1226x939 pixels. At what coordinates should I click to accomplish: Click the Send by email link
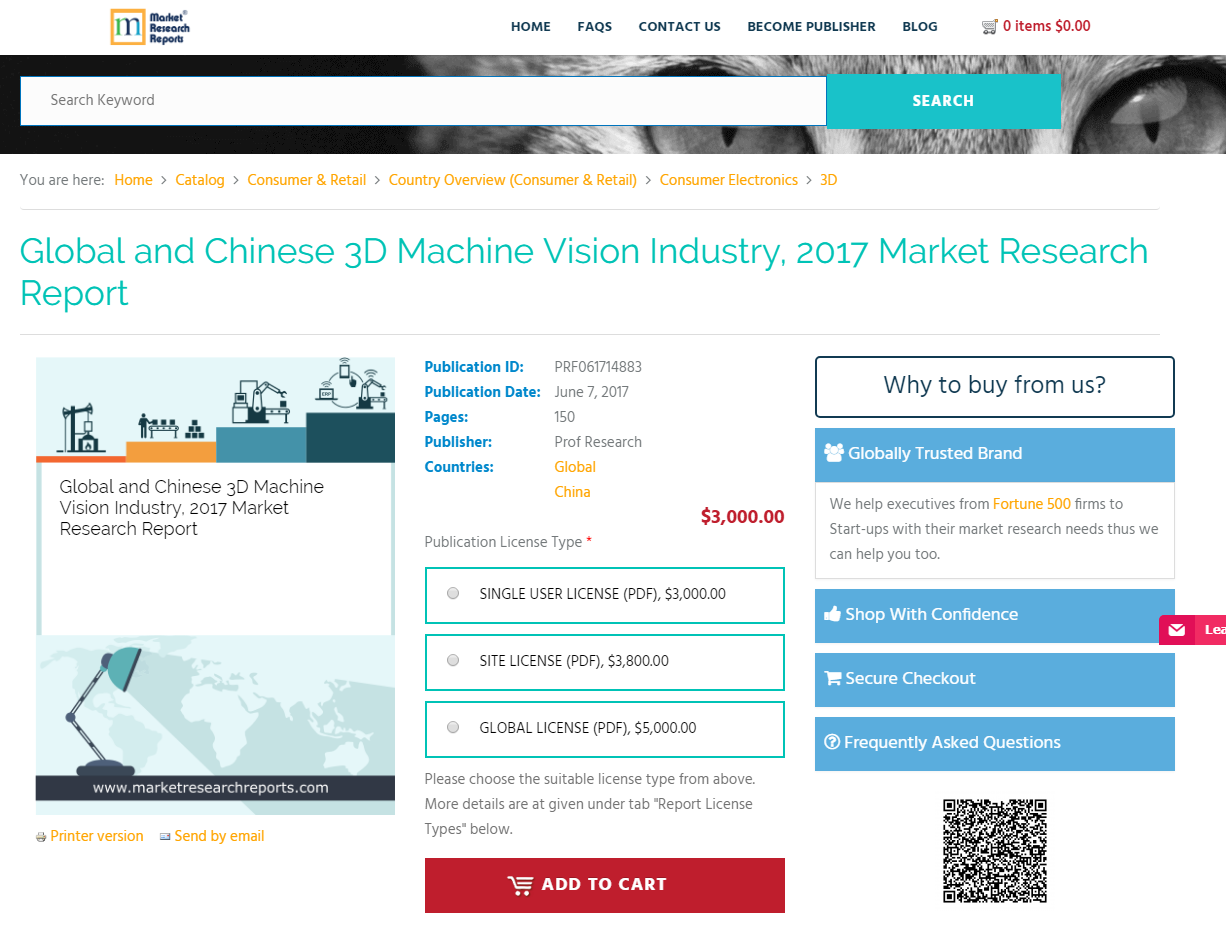(220, 836)
